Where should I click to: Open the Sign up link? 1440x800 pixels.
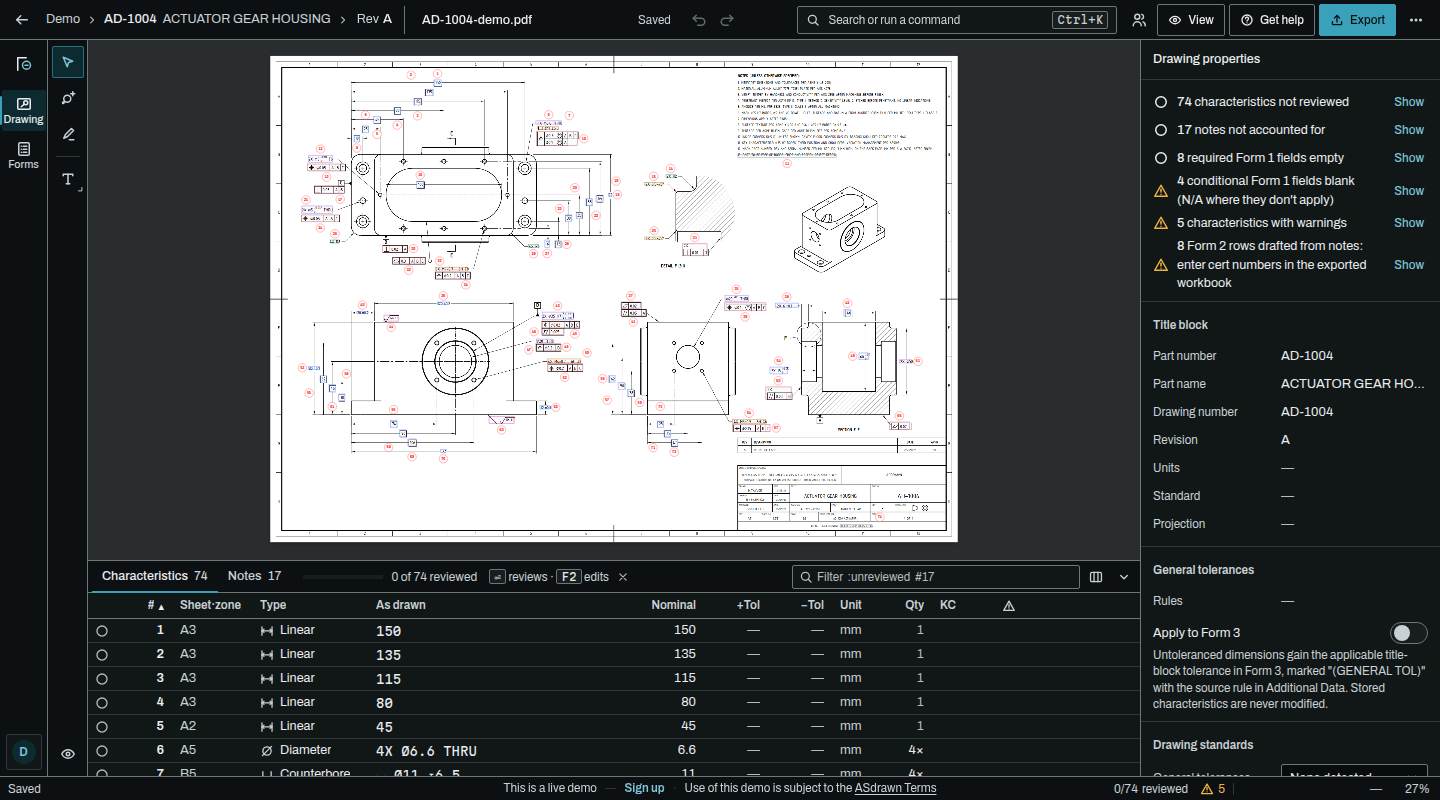pyautogui.click(x=644, y=788)
